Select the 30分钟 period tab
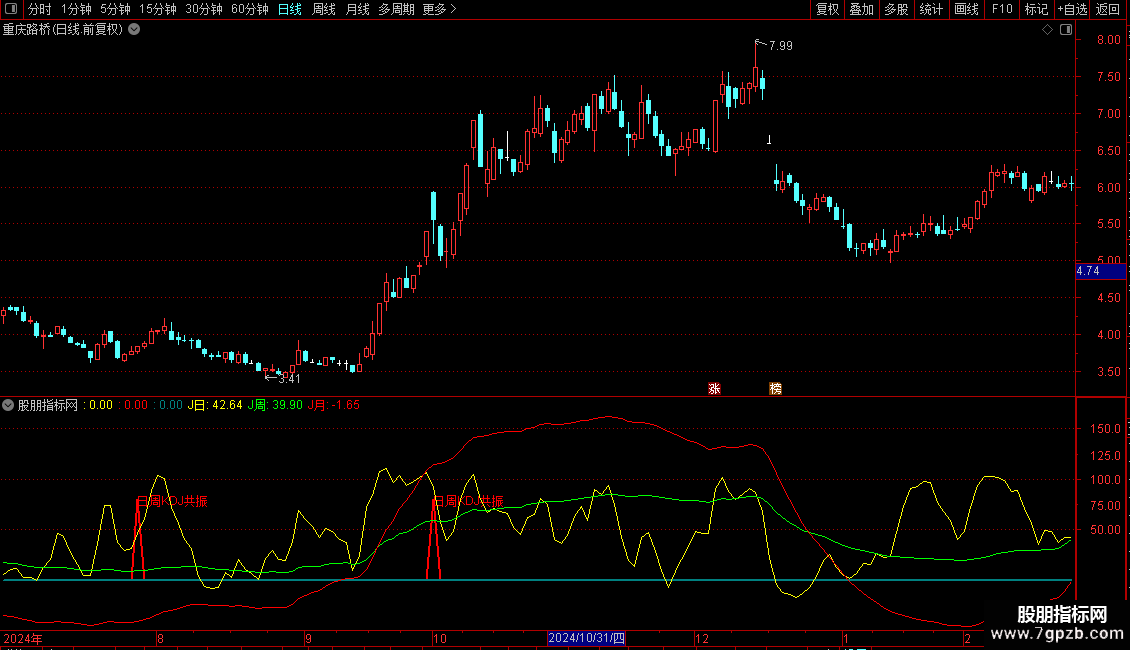 (204, 9)
